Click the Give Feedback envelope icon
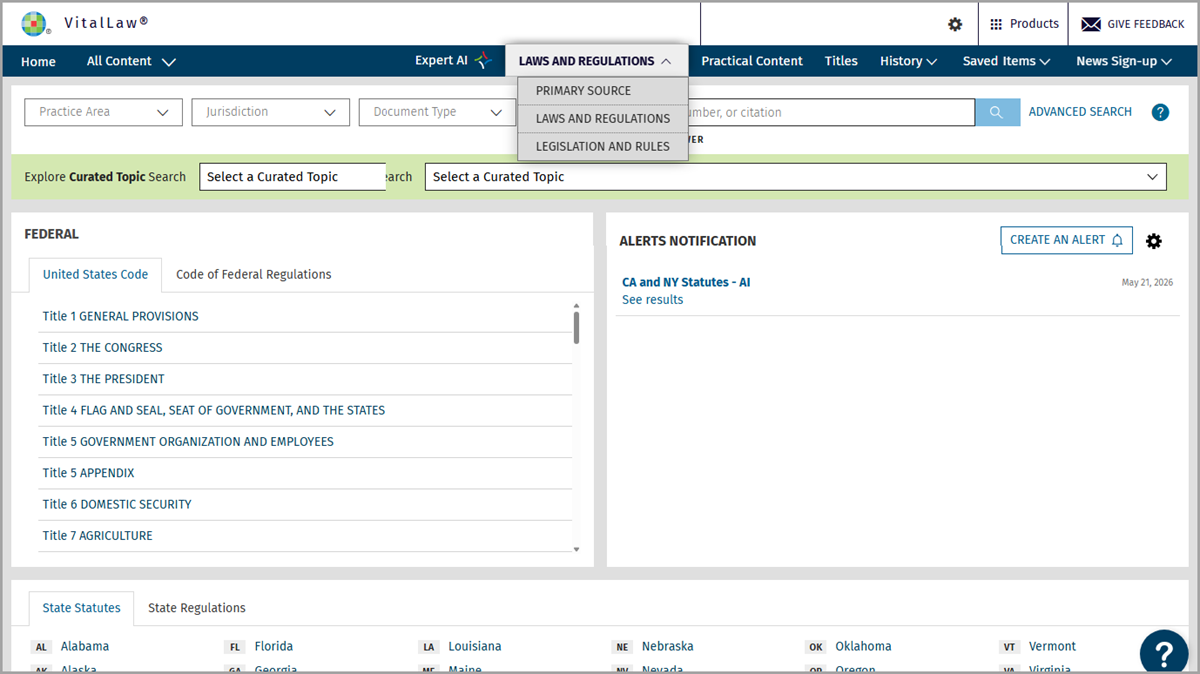This screenshot has height=674, width=1200. (1091, 24)
